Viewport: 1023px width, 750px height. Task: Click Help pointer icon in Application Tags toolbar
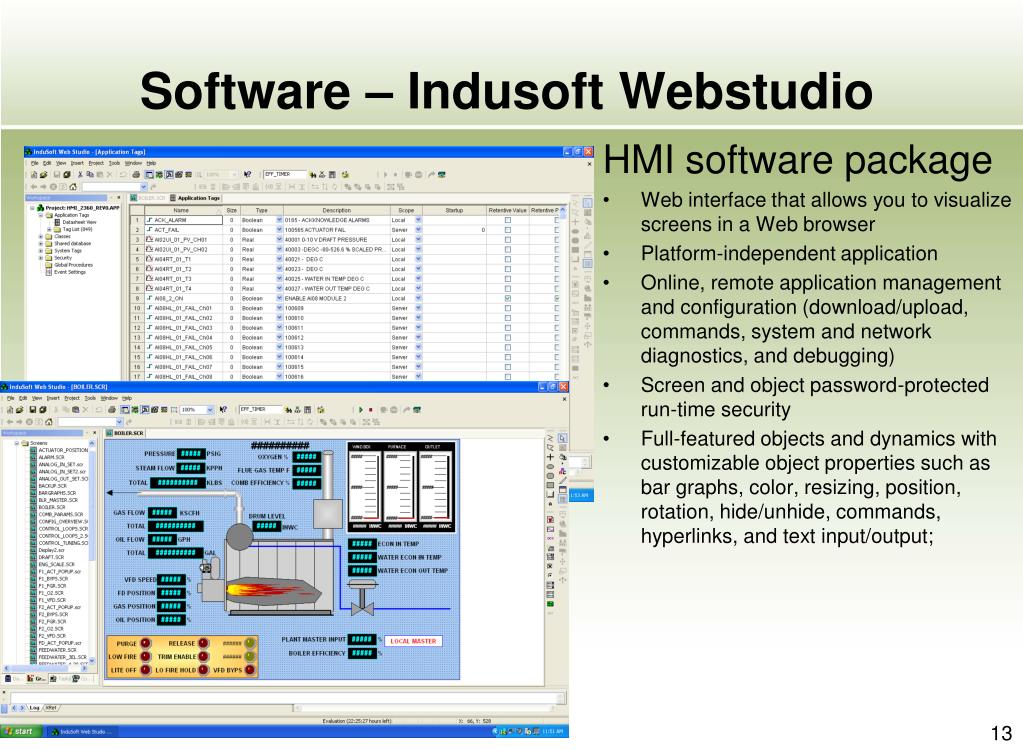[x=247, y=175]
